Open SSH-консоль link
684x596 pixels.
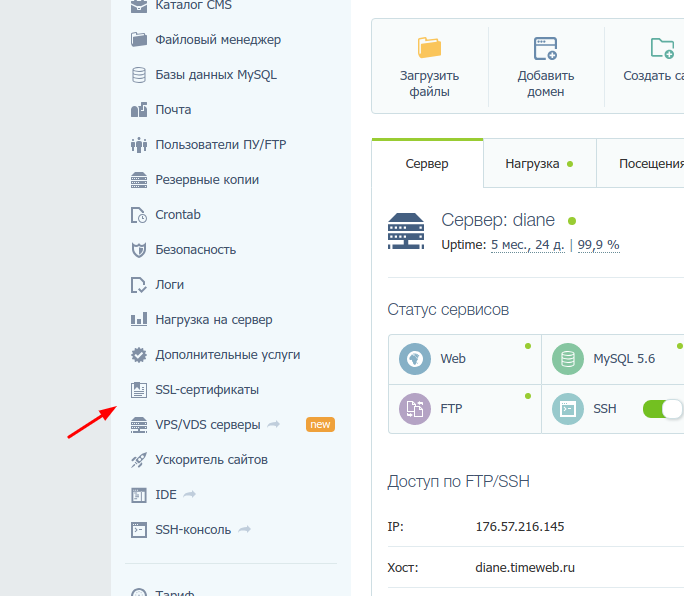coord(193,530)
